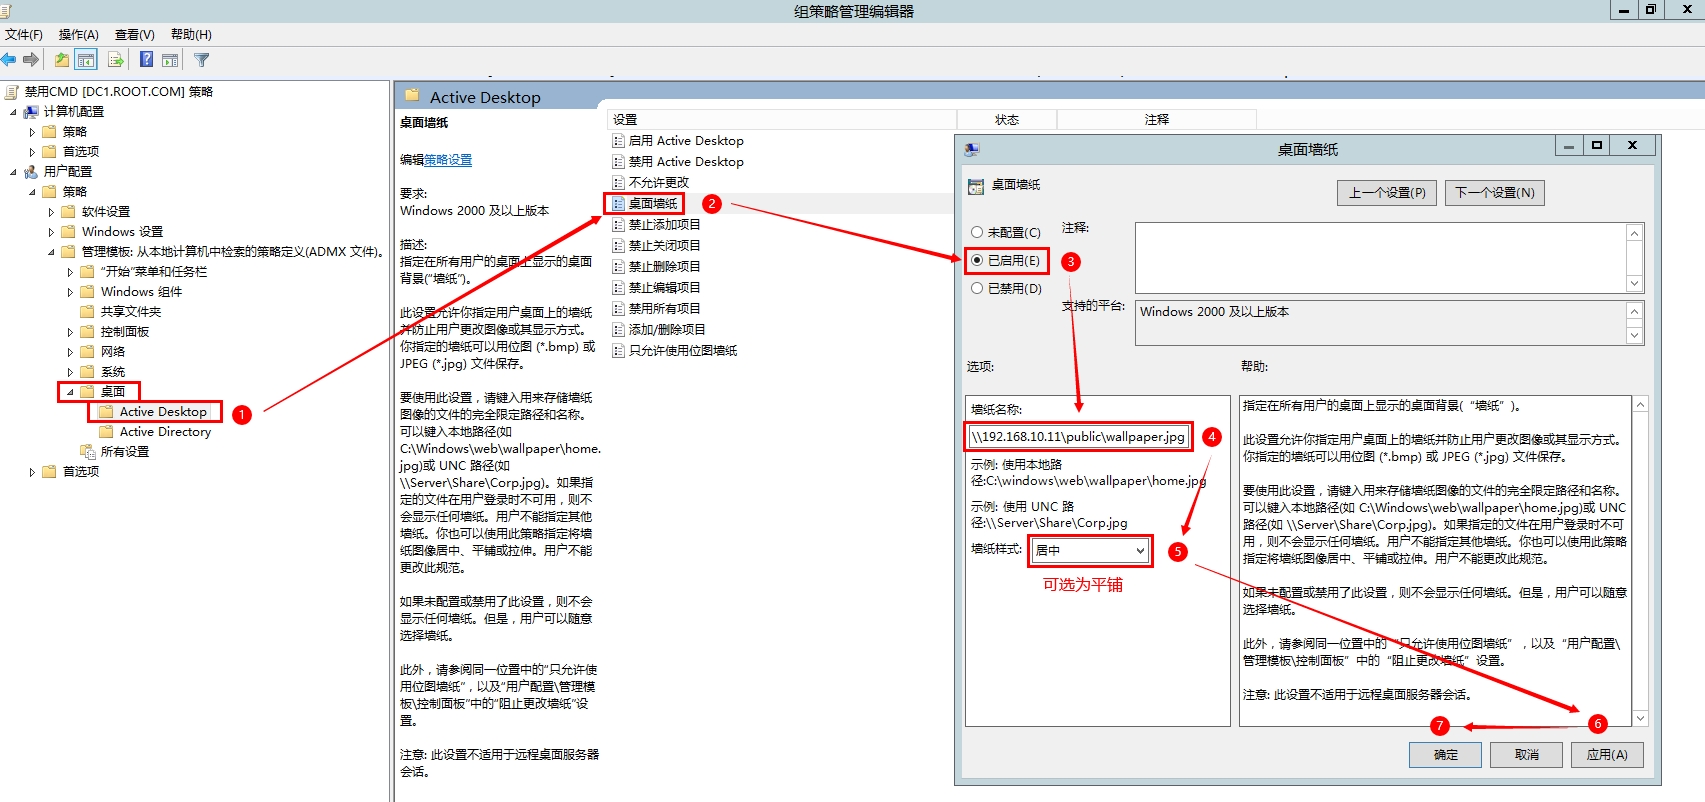The height and width of the screenshot is (802, 1705).
Task: Open the 操作 menu
Action: (x=78, y=34)
